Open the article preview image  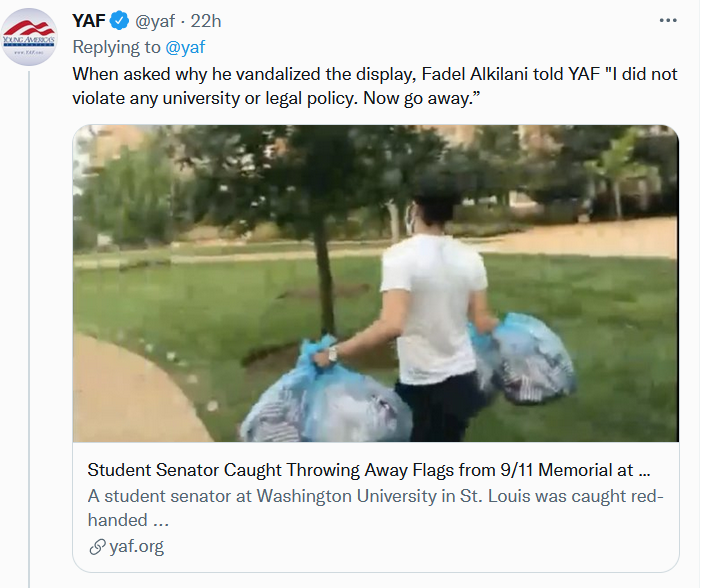coord(375,283)
